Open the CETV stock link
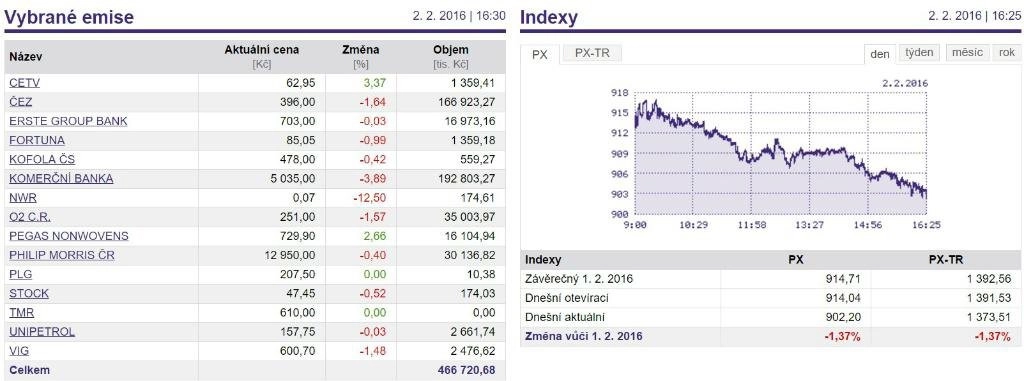The height and width of the screenshot is (381, 1024). click(25, 83)
